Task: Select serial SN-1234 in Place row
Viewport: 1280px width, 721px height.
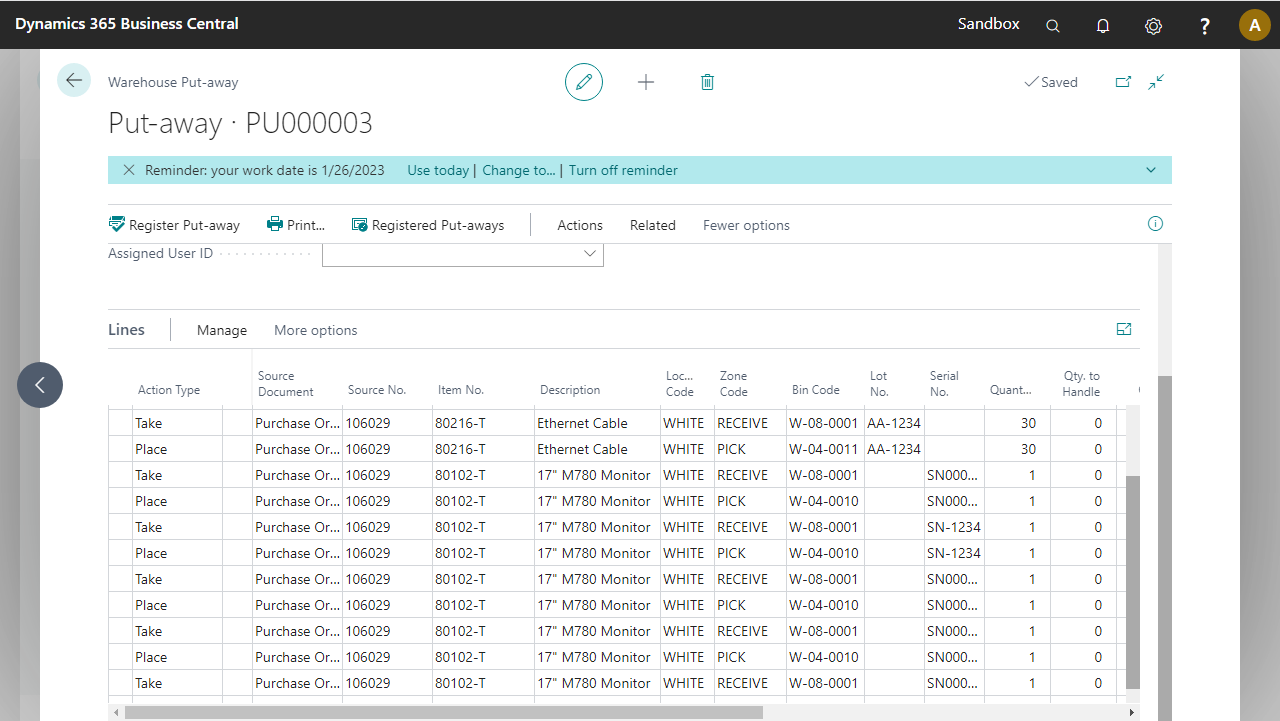Action: coord(954,553)
